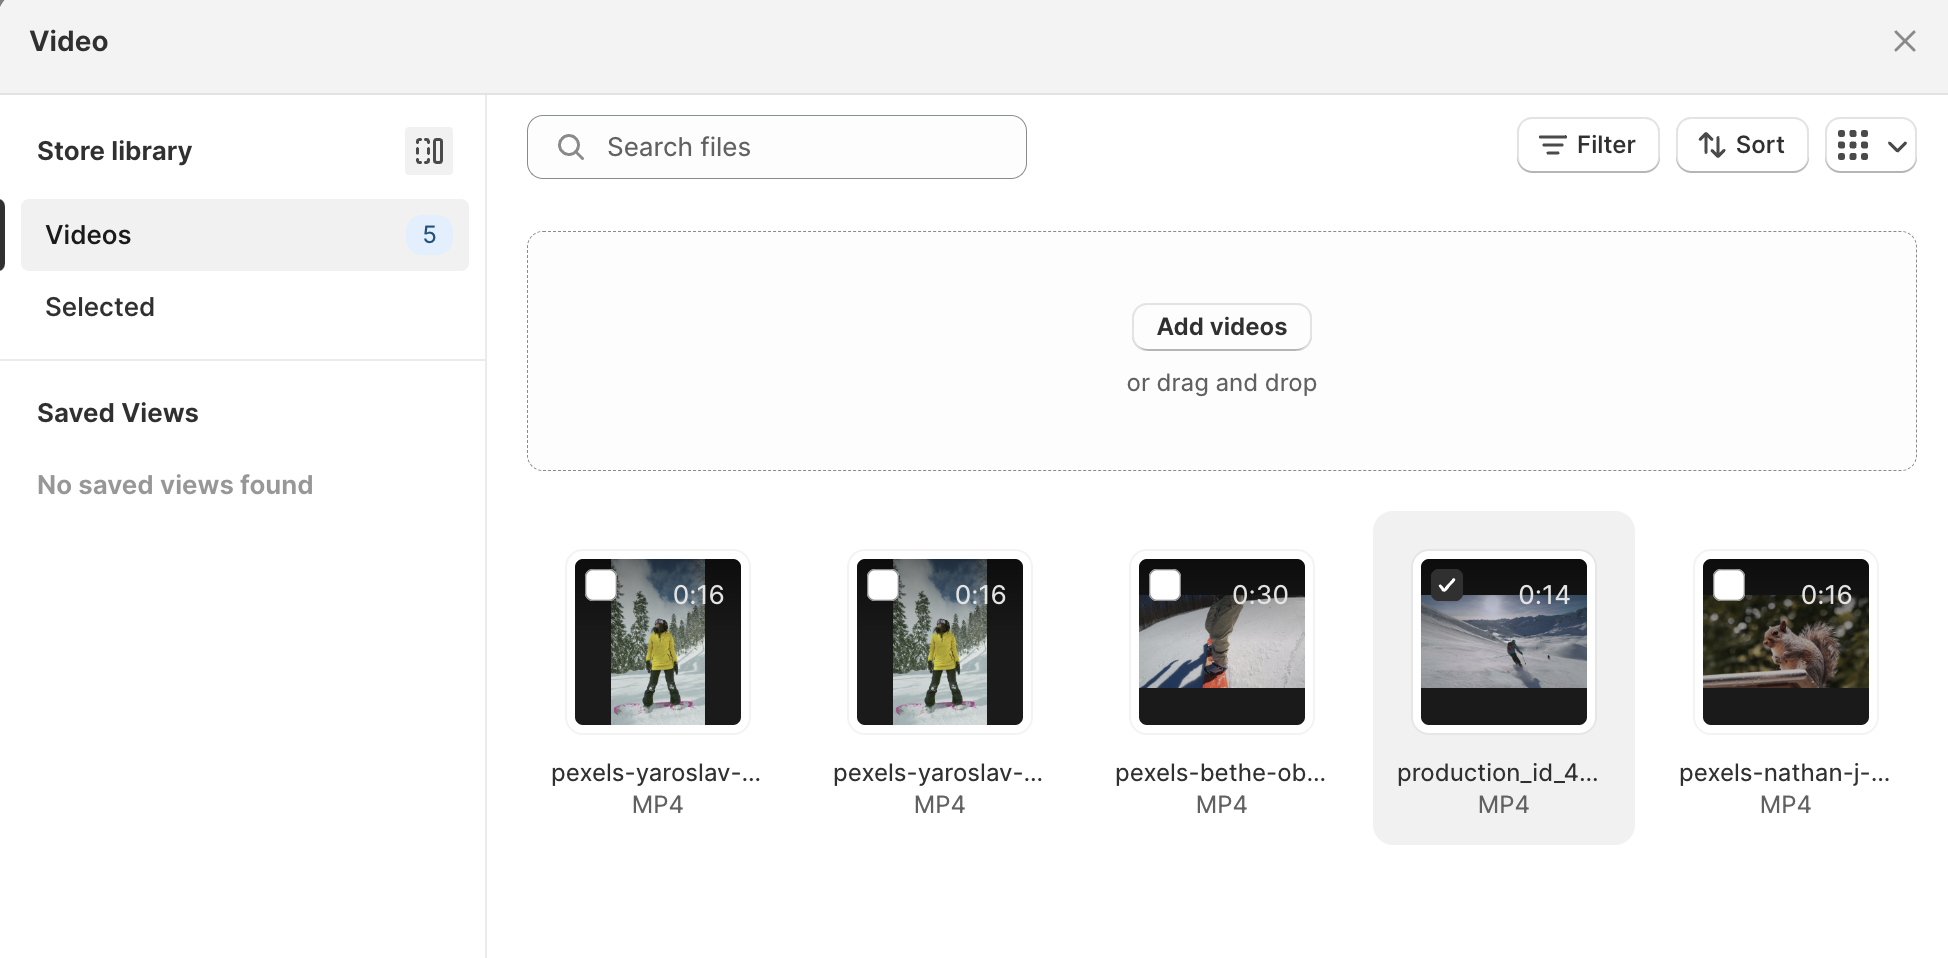The height and width of the screenshot is (958, 1948).
Task: Expand the view mode dropdown chevron
Action: (x=1897, y=146)
